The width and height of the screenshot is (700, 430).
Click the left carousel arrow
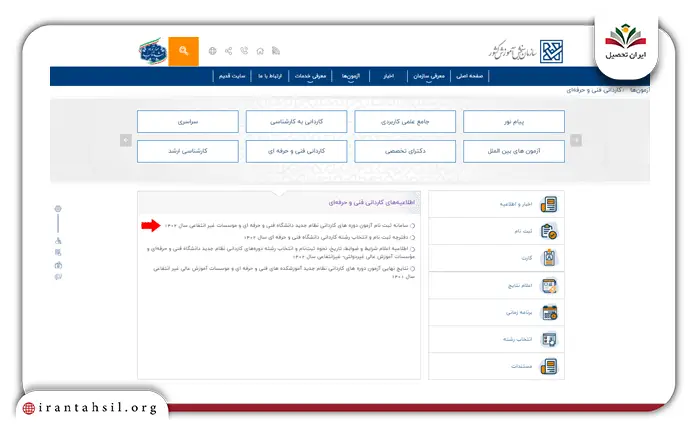(x=126, y=140)
